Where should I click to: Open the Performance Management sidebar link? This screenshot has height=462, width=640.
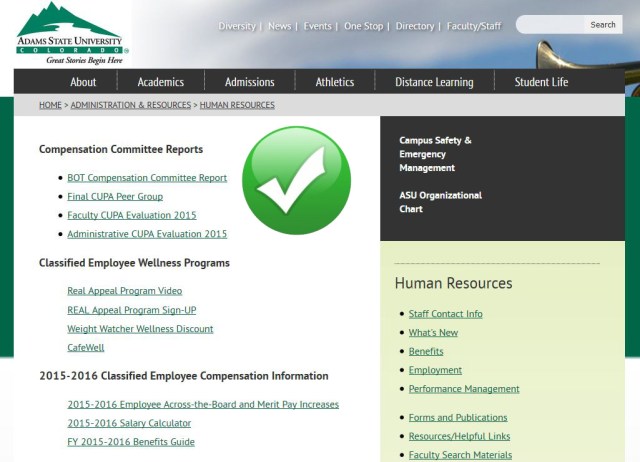pos(463,389)
